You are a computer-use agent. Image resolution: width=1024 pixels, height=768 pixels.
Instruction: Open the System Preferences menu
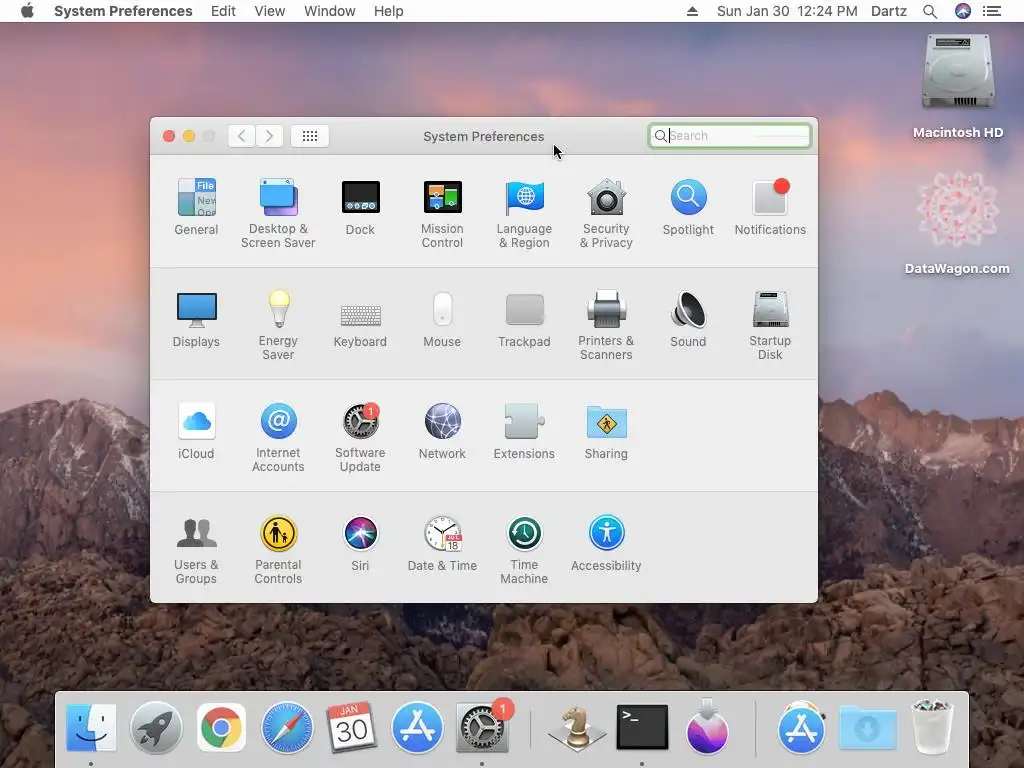coord(123,11)
